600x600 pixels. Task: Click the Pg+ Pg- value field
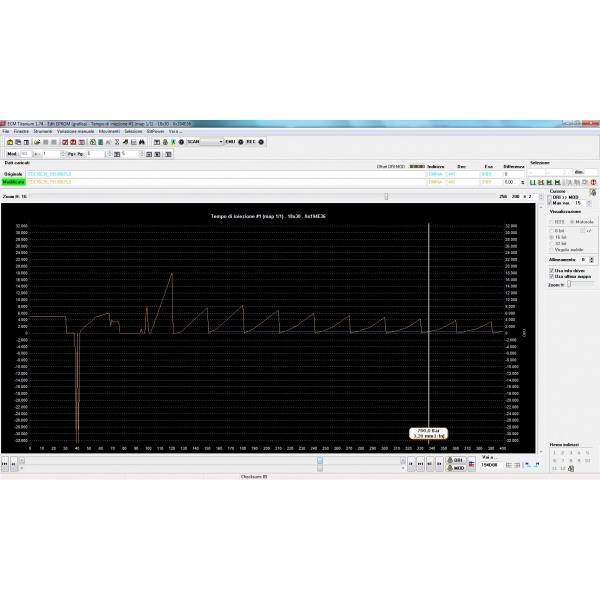[95, 154]
